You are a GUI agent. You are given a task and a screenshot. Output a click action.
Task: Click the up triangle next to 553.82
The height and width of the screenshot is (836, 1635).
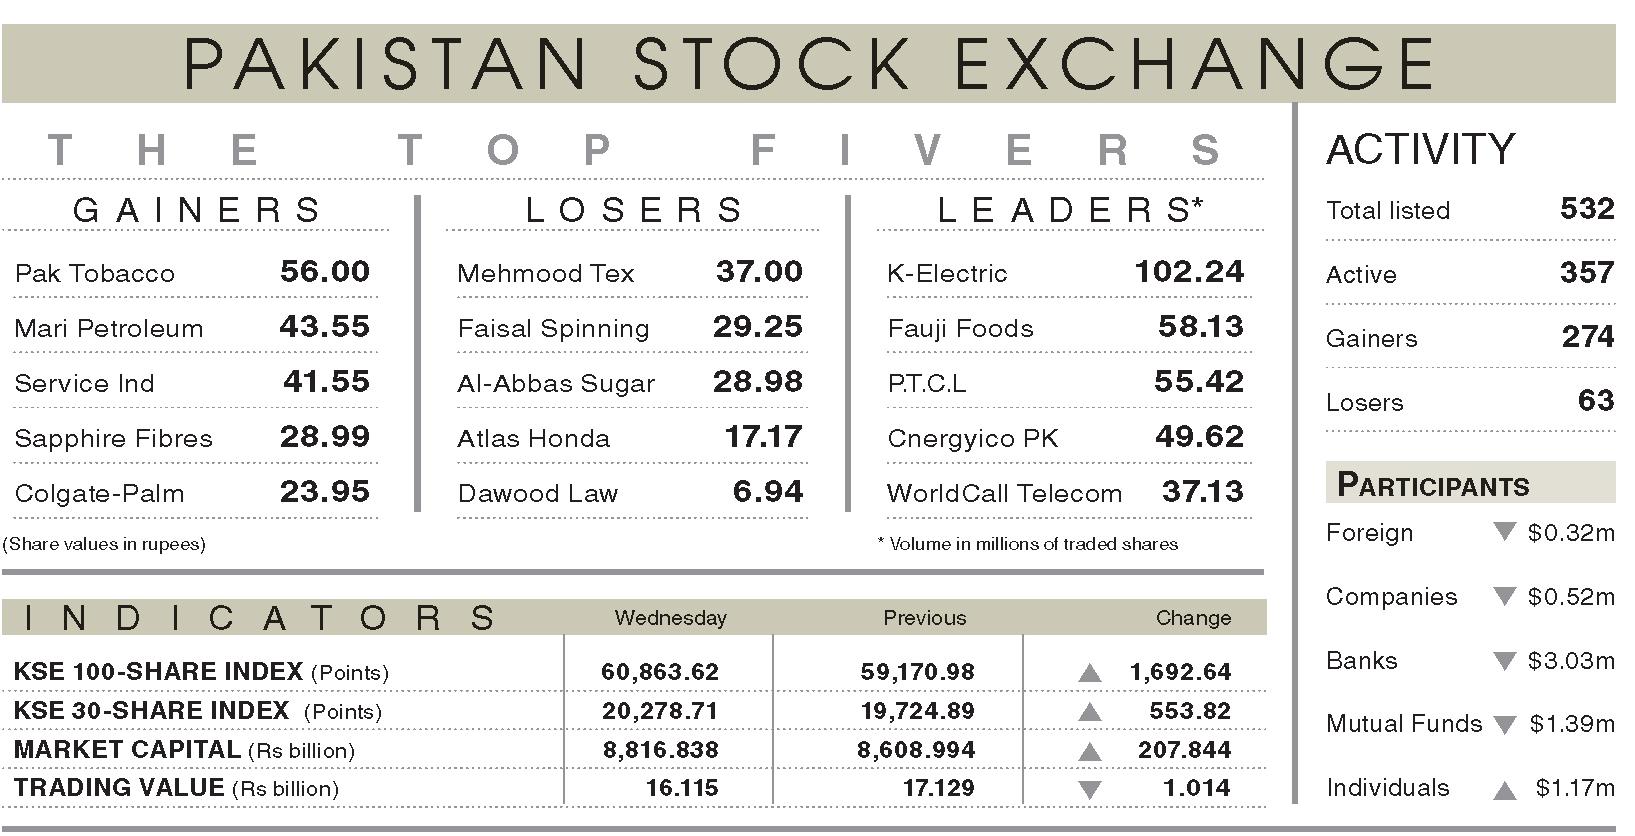1090,713
